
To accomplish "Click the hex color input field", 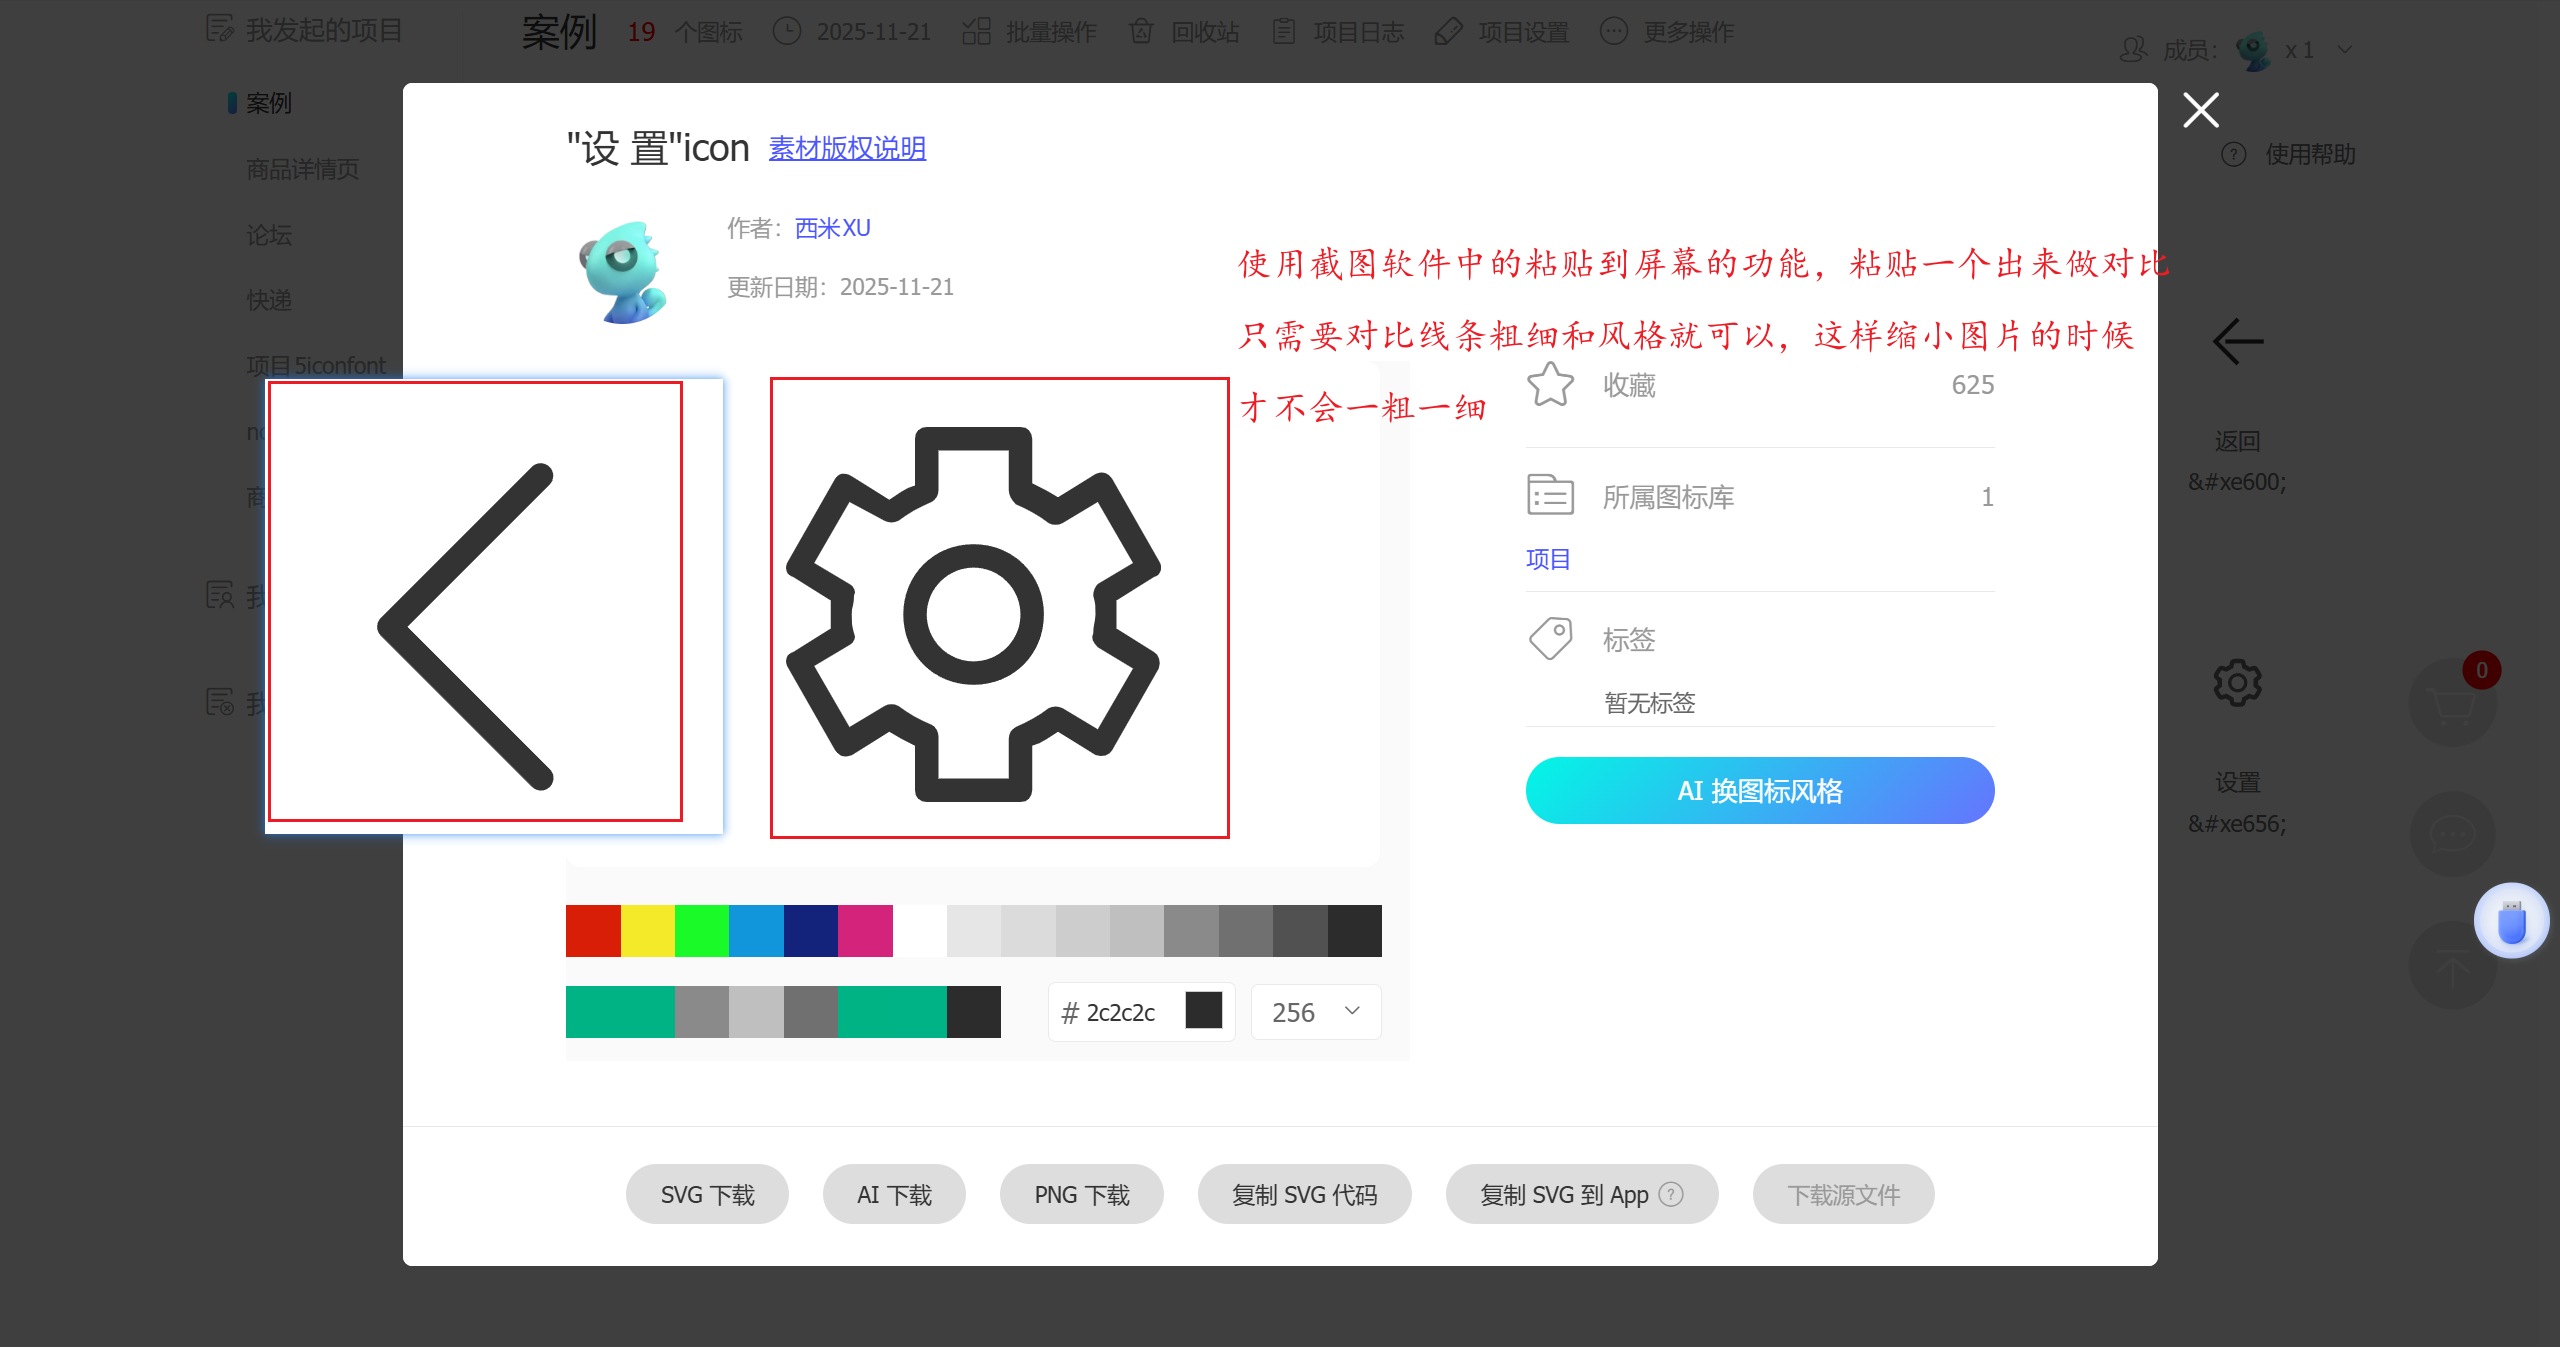I will [1119, 1013].
